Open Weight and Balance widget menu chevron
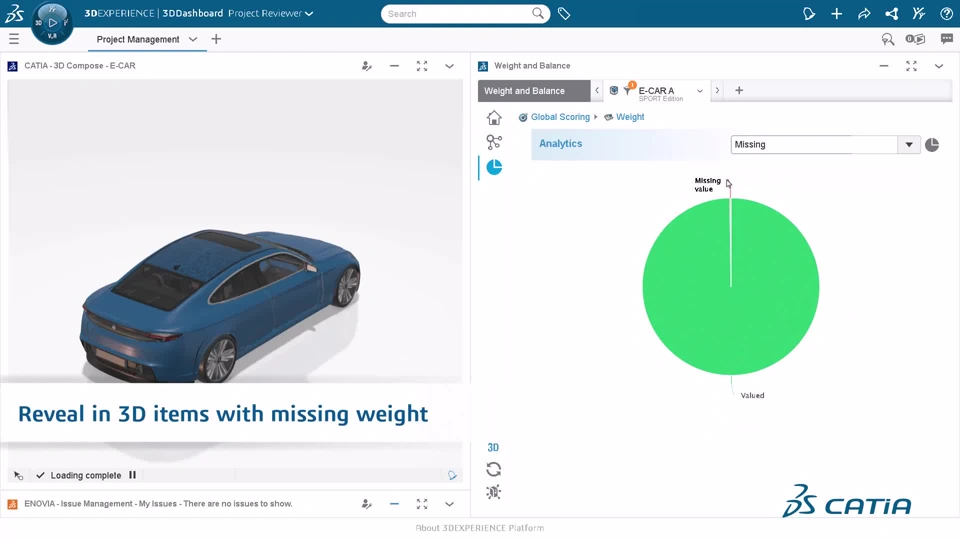Screen dimensions: 960x540 click(939, 66)
